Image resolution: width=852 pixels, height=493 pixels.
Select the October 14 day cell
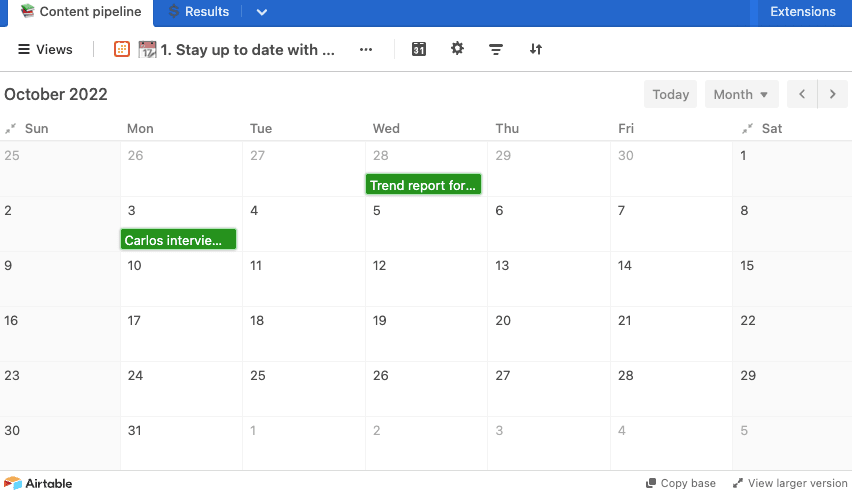pos(672,279)
